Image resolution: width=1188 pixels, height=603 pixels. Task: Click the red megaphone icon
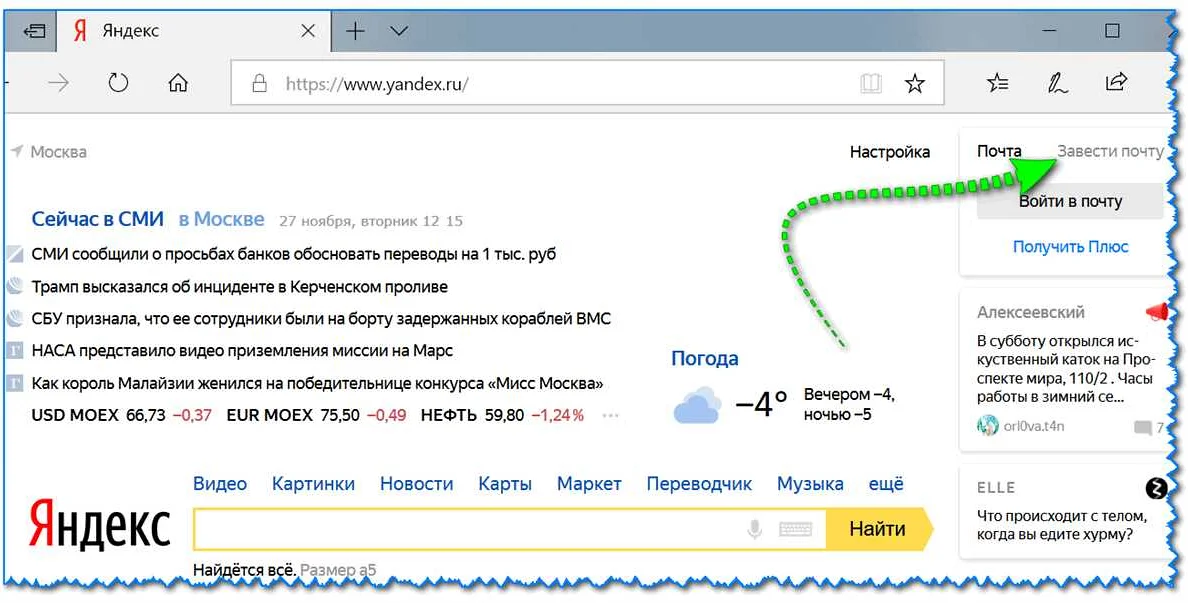pyautogui.click(x=1156, y=311)
